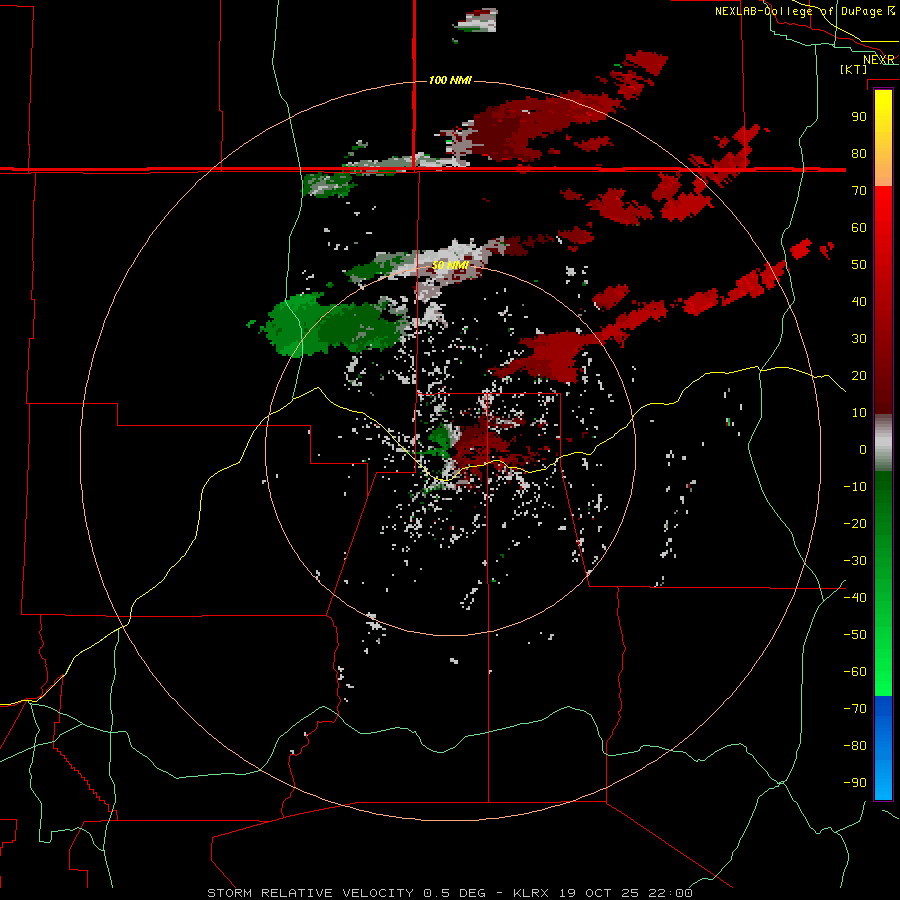
Task: Click the NEXR label at top right
Action: (879, 60)
